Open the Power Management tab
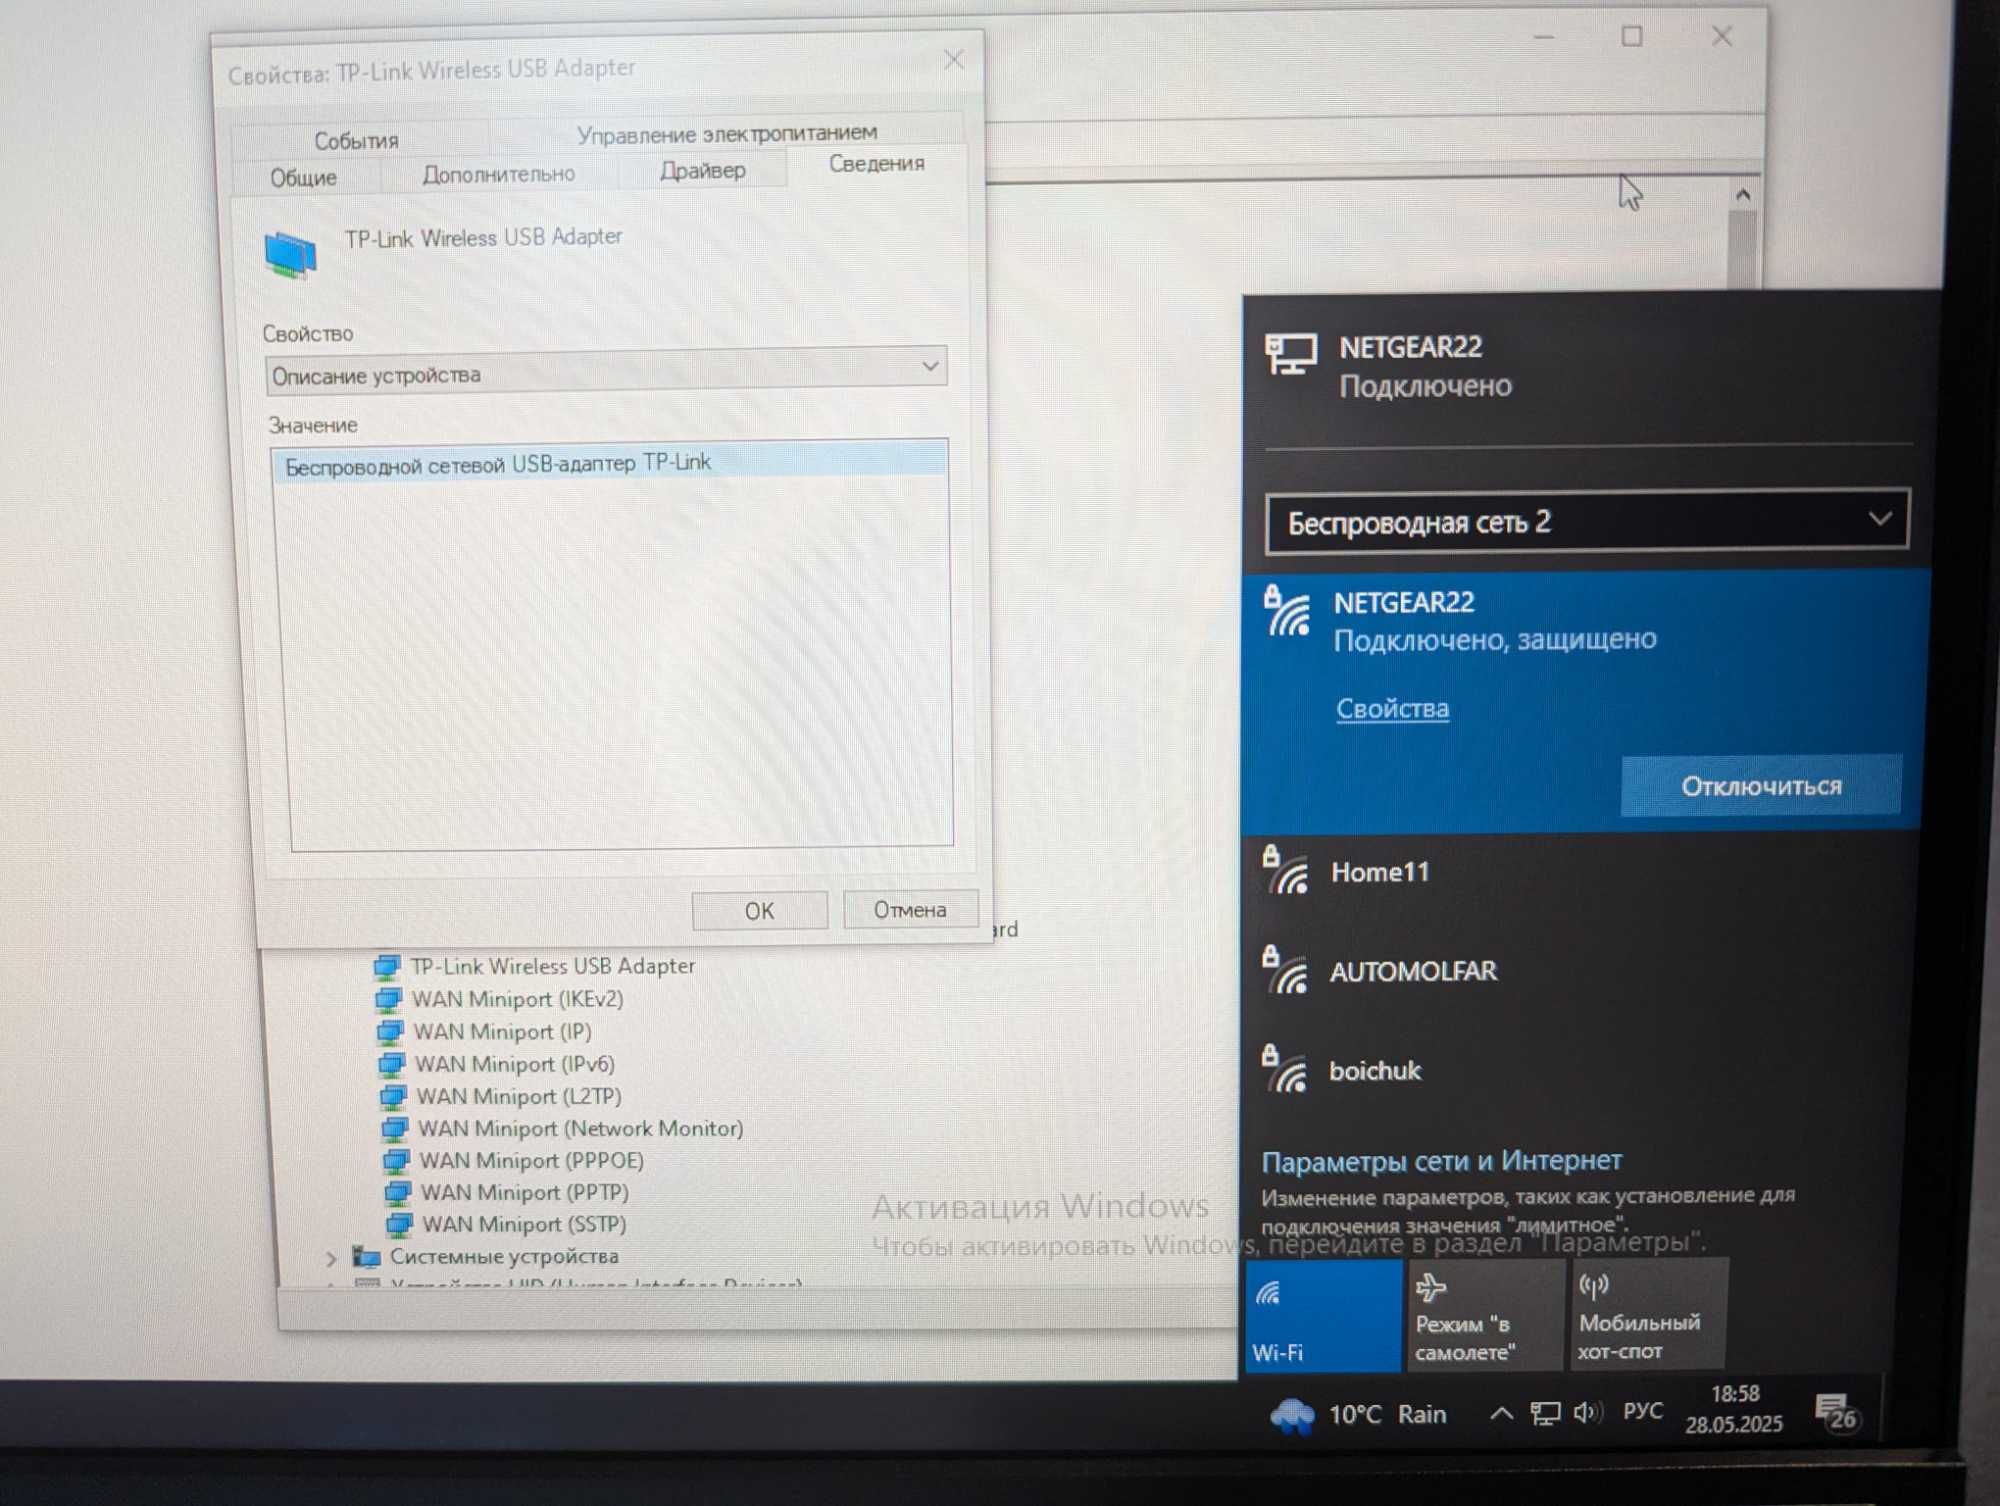The height and width of the screenshot is (1506, 2000). coord(726,133)
